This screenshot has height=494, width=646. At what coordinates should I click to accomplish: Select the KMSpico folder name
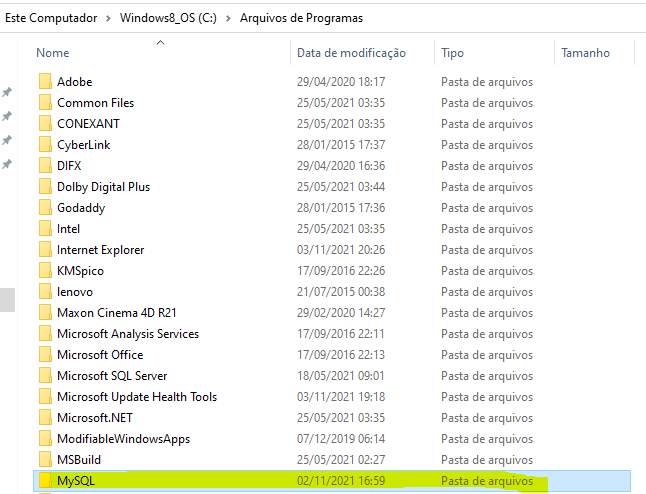pyautogui.click(x=80, y=271)
